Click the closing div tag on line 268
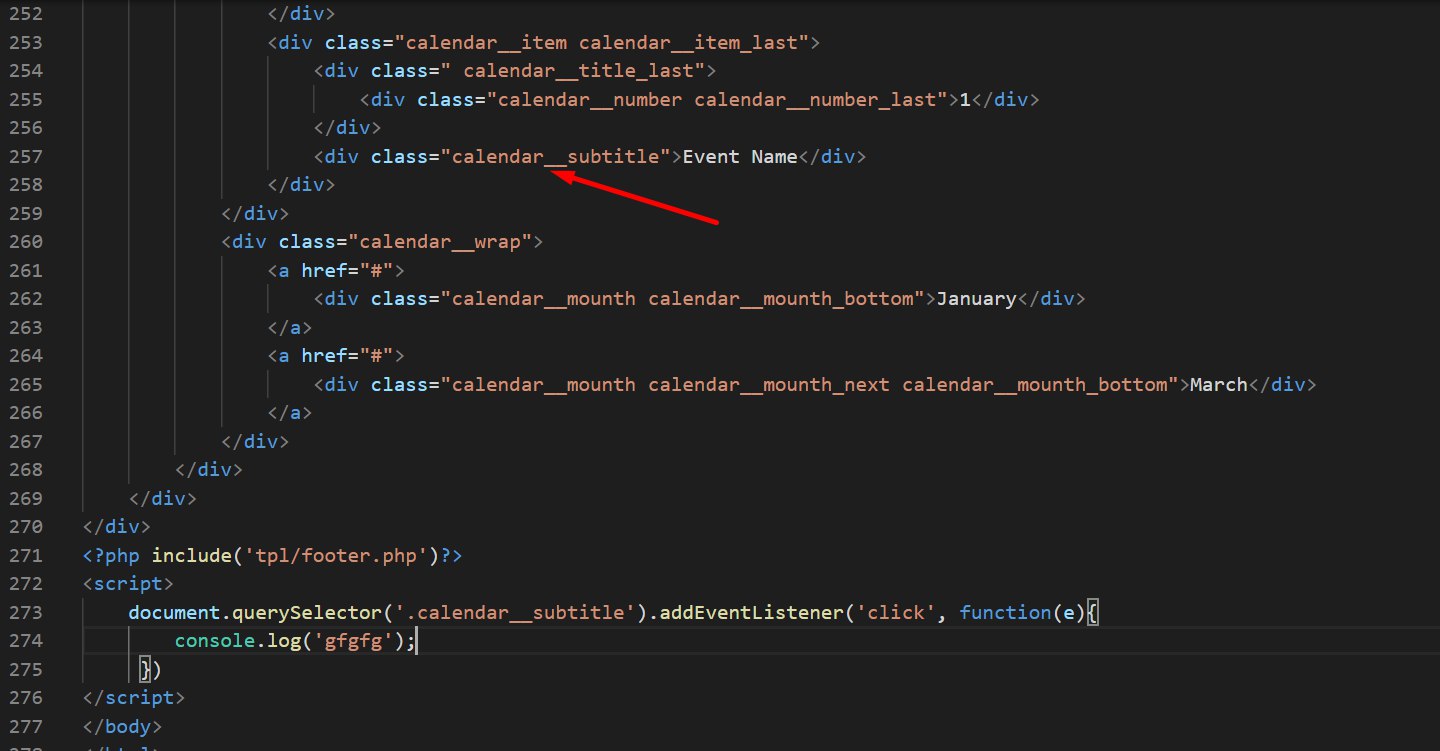Screen dimensions: 1440x751 pyautogui.click(x=209, y=469)
